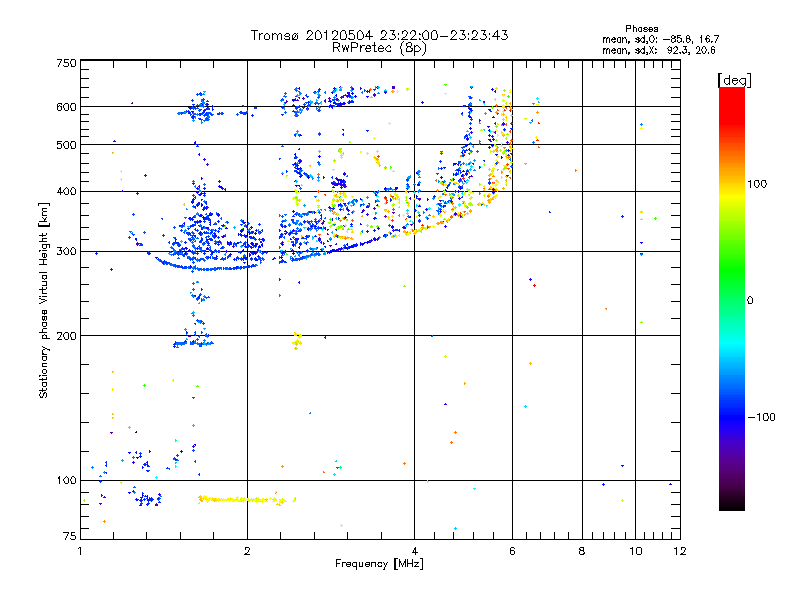Click the '100' colorbar tick label

757,184
